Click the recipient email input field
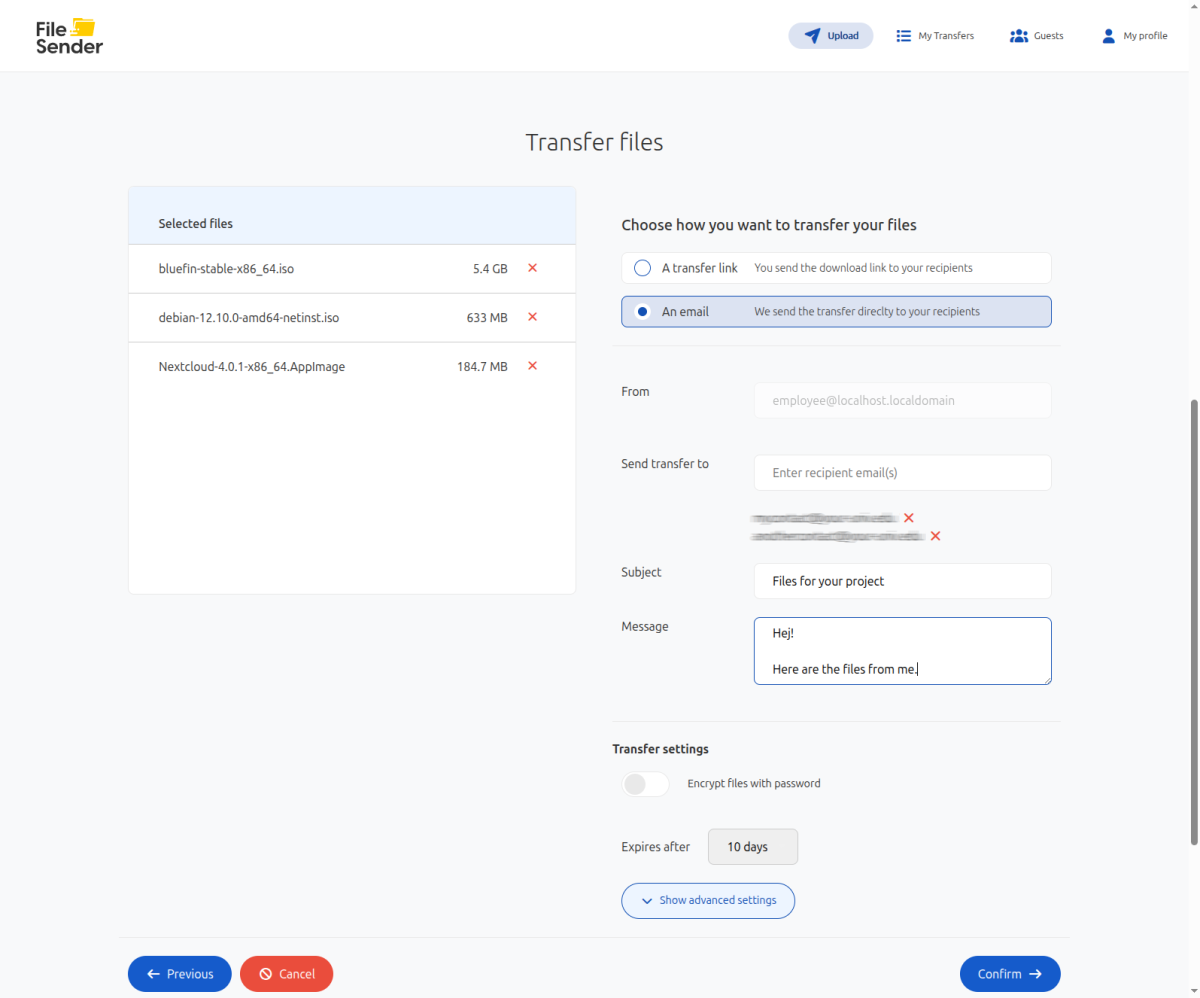 point(901,473)
